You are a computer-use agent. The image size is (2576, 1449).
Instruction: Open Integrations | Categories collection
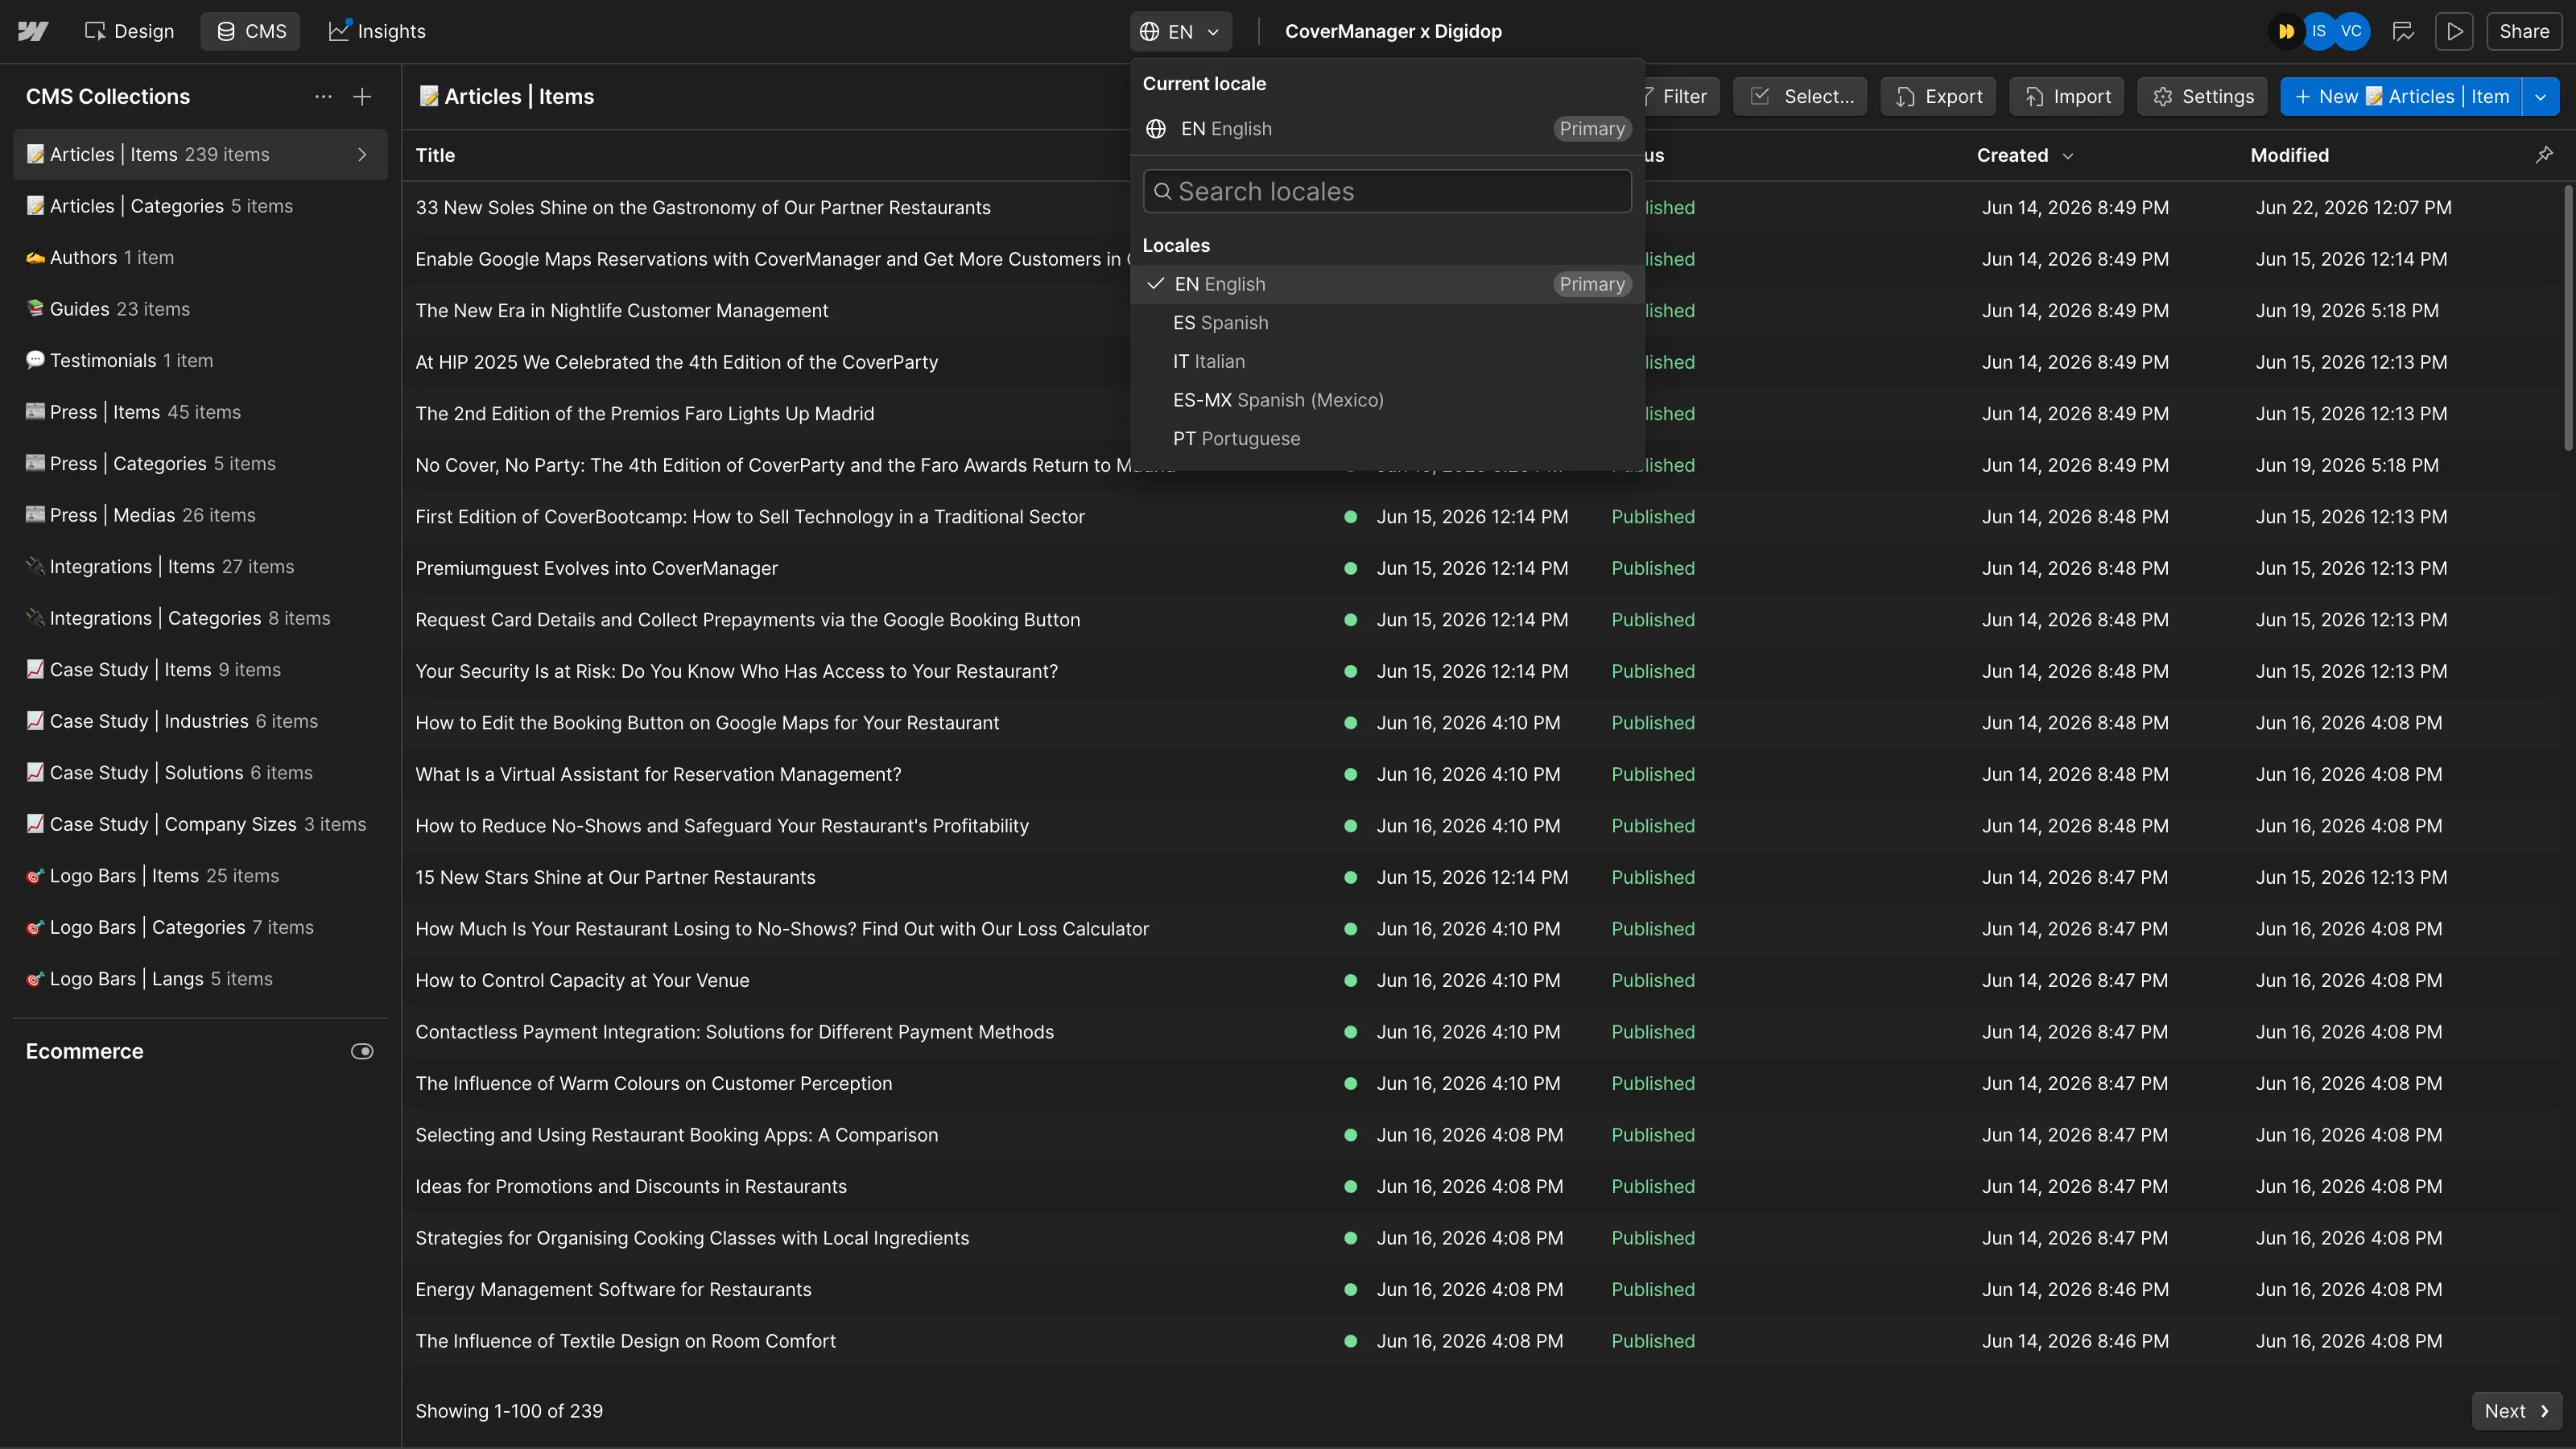[200, 618]
